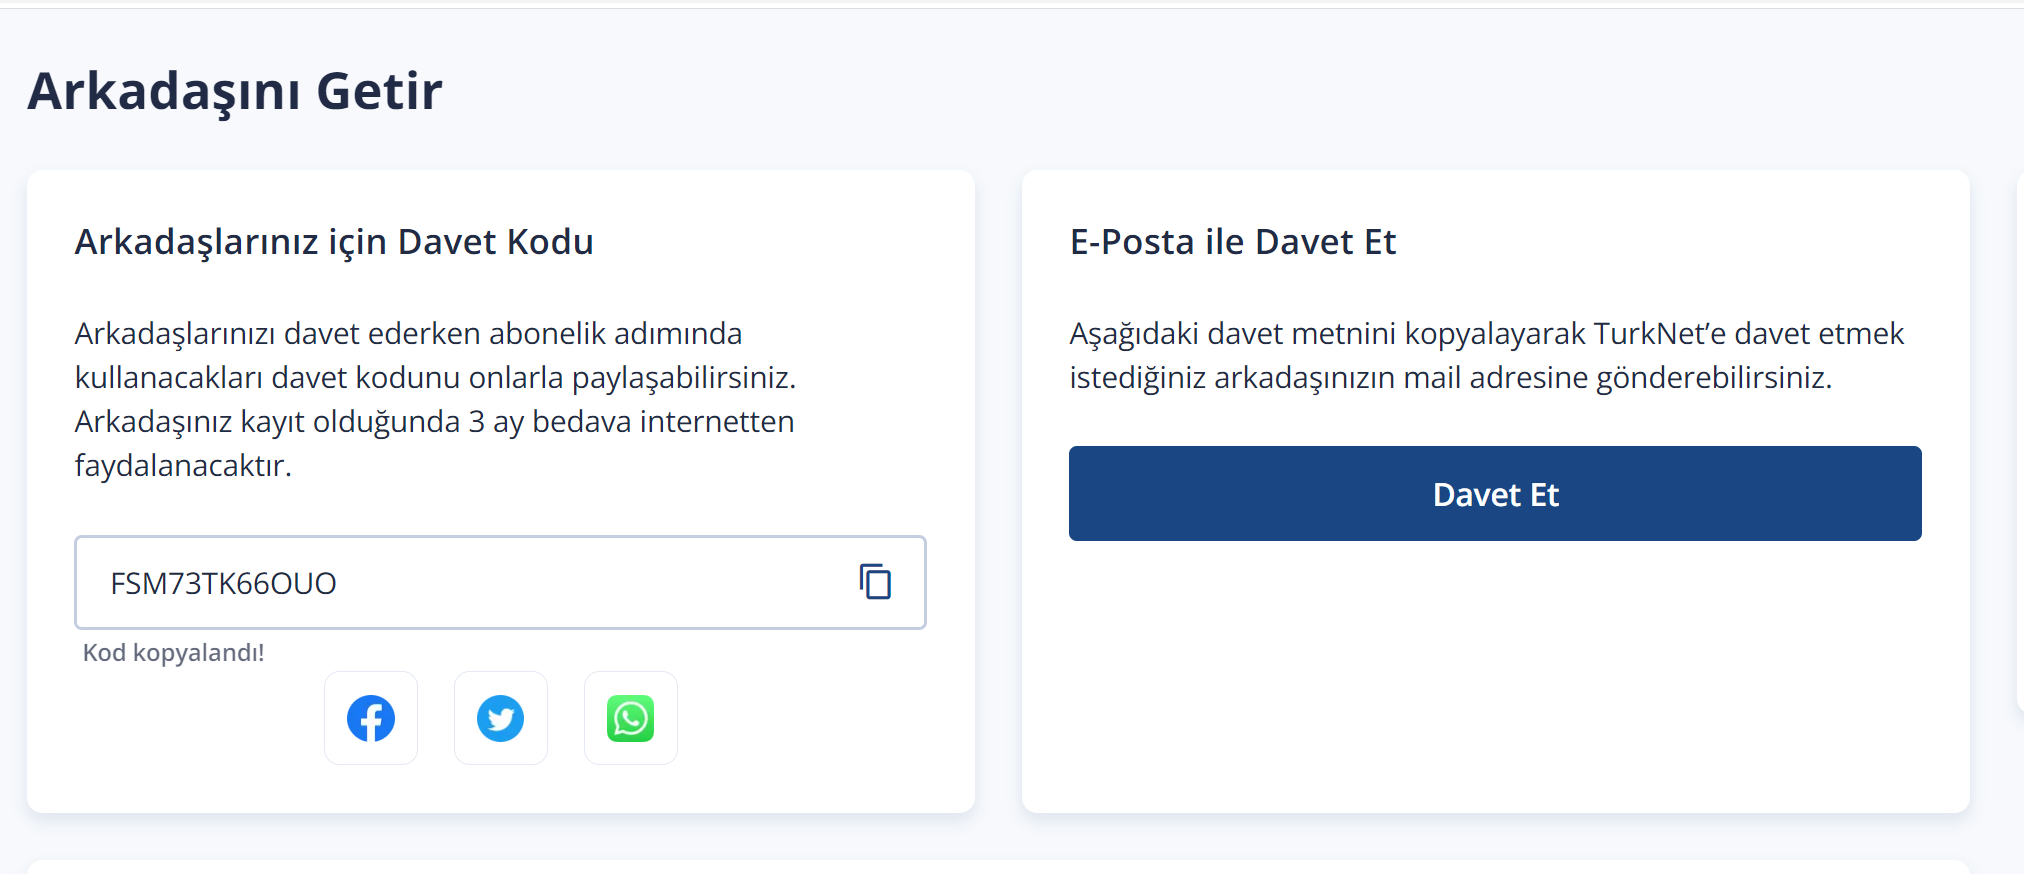Click the partially visible card at right edge

[2020, 440]
